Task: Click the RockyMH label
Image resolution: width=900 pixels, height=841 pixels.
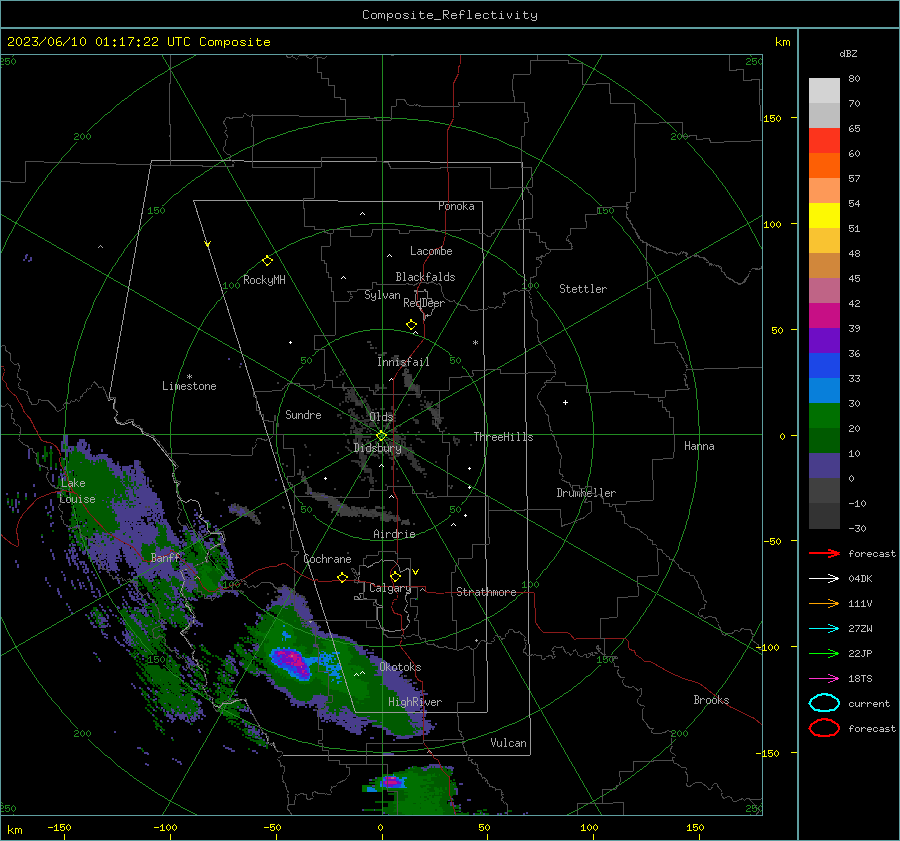Action: click(264, 280)
